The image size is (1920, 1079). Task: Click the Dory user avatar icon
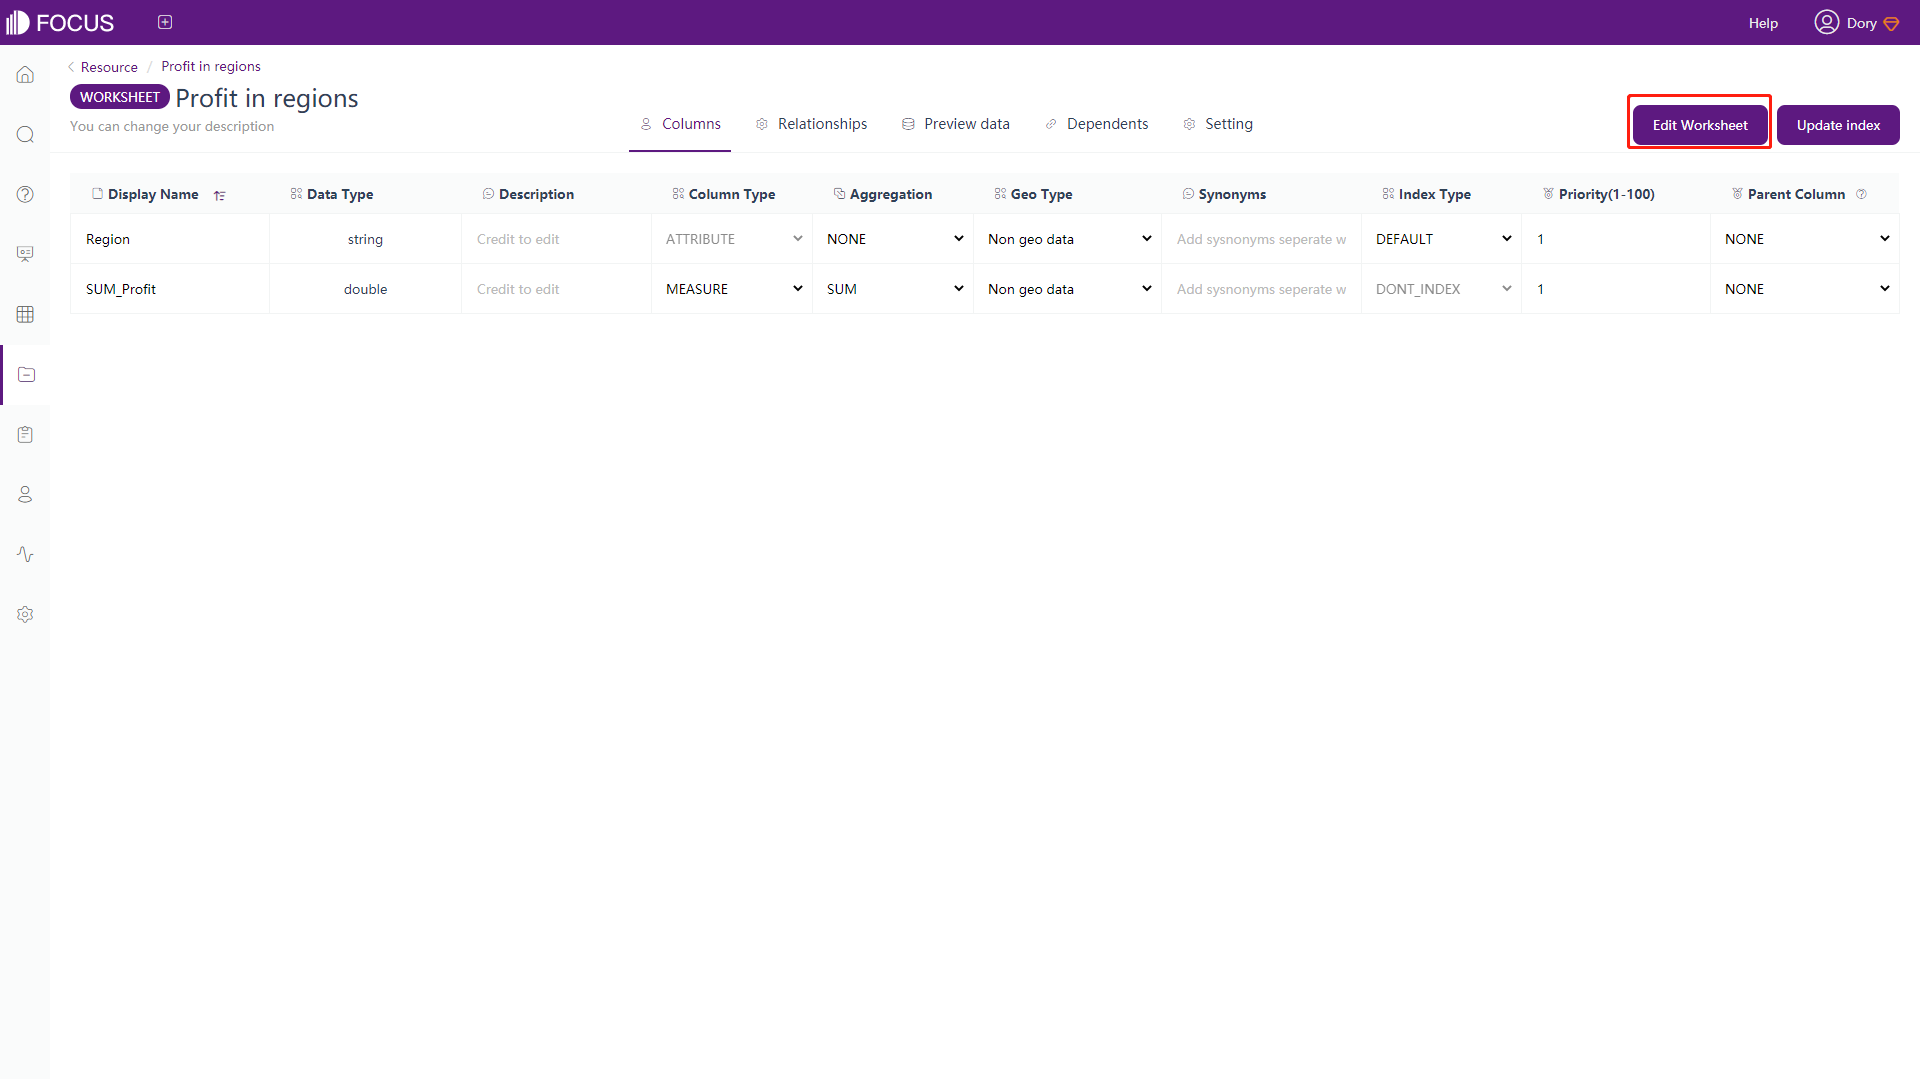[1826, 22]
